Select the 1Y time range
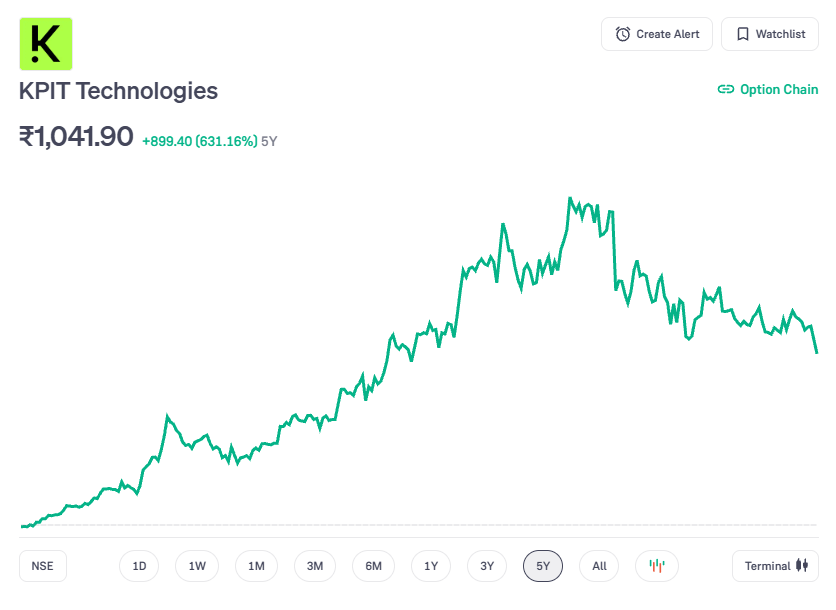Screen dimensions: 836x610 pos(431,566)
